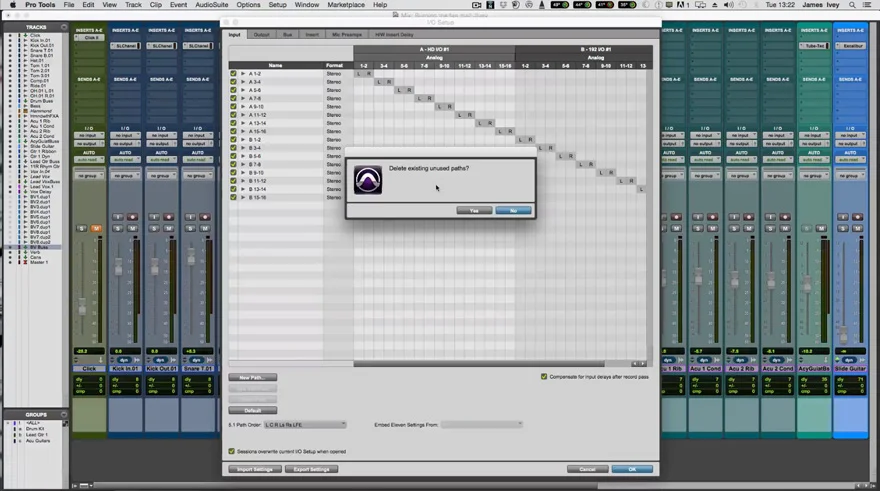
Task: Record-enable the Acu 1 Cond track
Action: pos(712,217)
